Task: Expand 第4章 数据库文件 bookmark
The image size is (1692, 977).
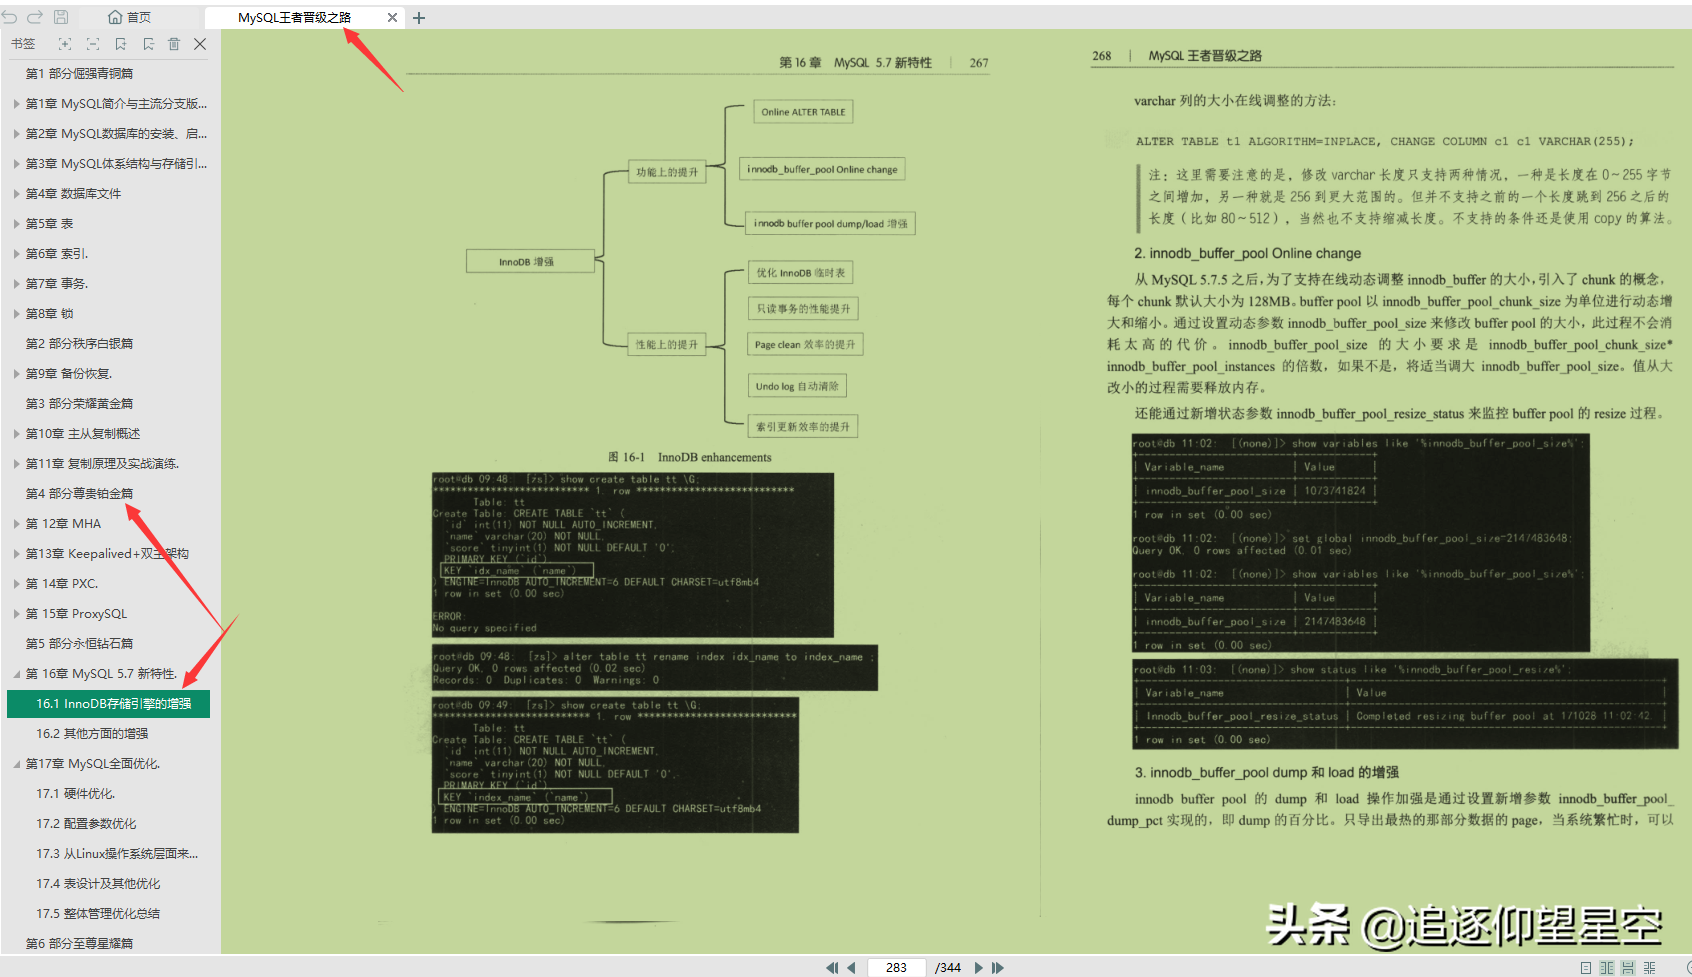Action: pyautogui.click(x=16, y=194)
